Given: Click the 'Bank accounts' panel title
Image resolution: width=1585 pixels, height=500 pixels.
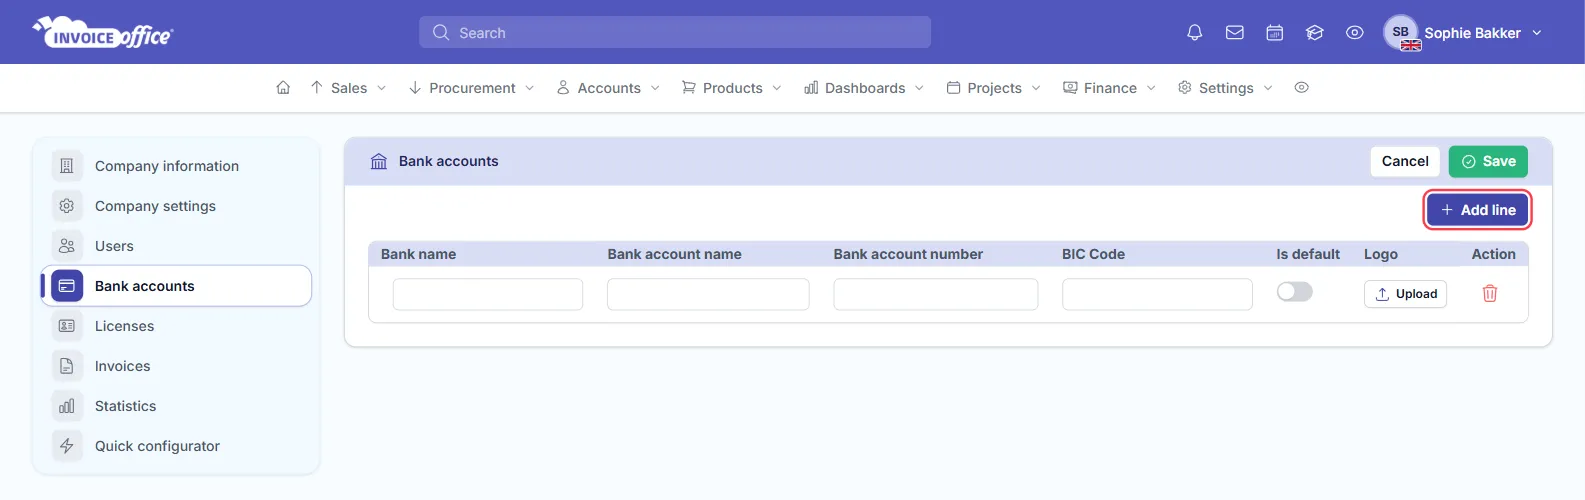Looking at the screenshot, I should 448,161.
